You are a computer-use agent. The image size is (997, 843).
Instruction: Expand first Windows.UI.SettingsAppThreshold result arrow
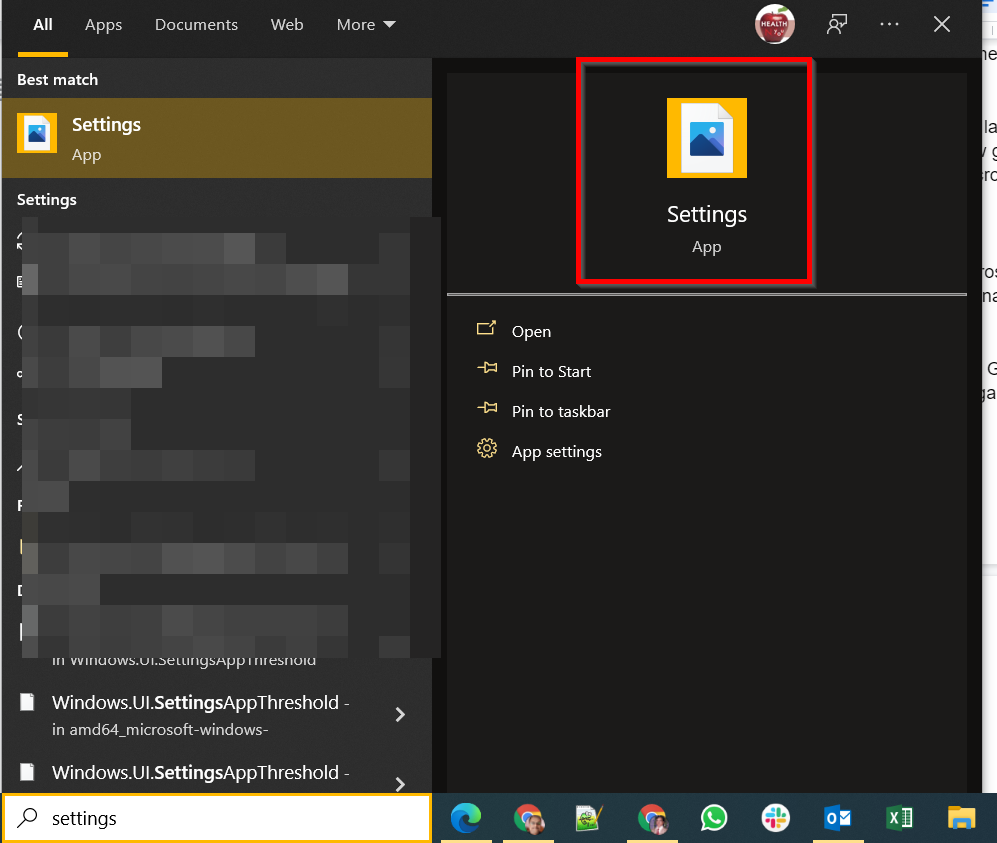[x=400, y=715]
